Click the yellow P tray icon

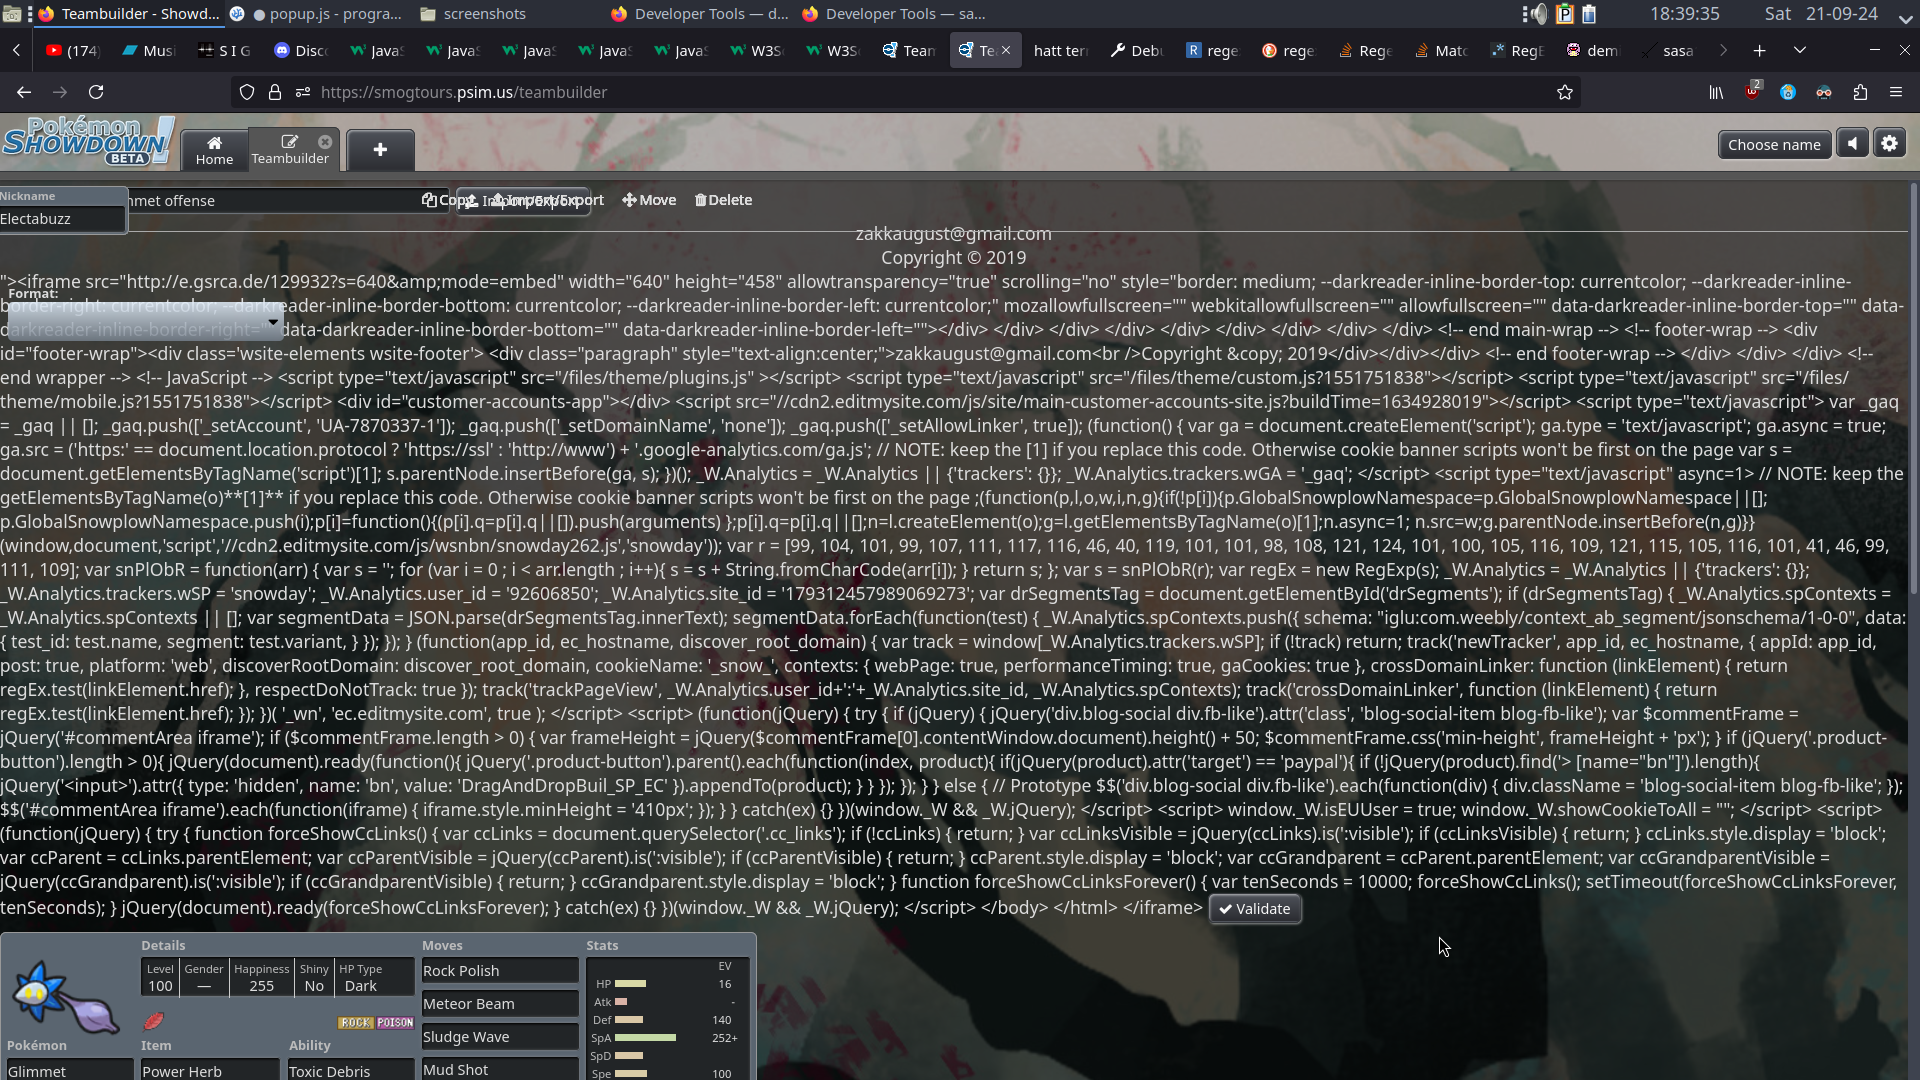[1564, 14]
